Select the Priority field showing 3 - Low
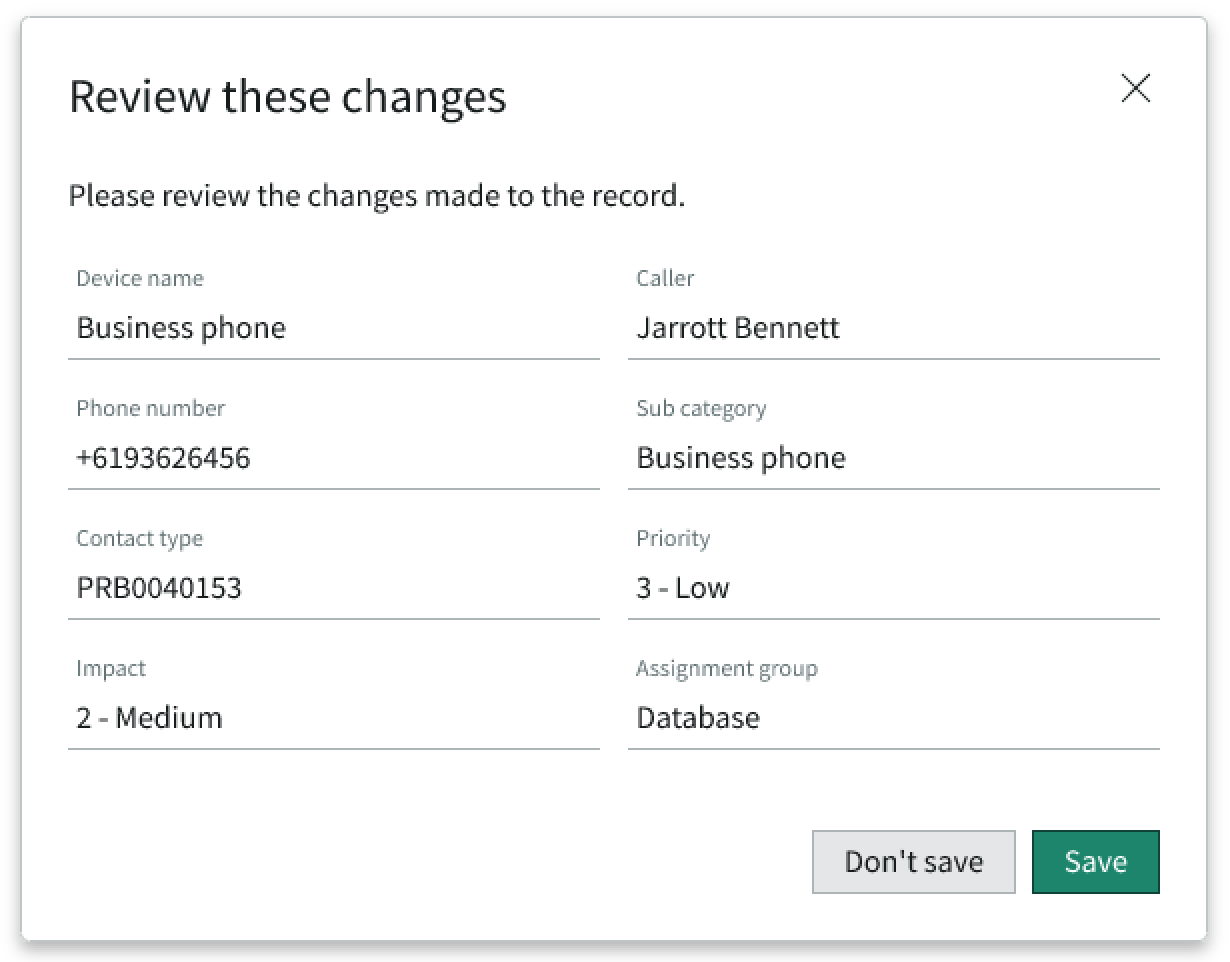 [x=893, y=588]
